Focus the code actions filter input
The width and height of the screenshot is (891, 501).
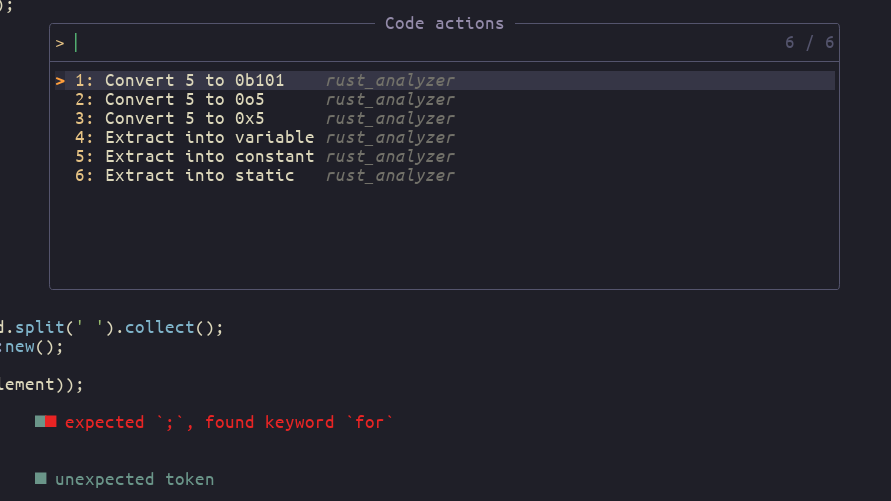pyautogui.click(x=400, y=42)
